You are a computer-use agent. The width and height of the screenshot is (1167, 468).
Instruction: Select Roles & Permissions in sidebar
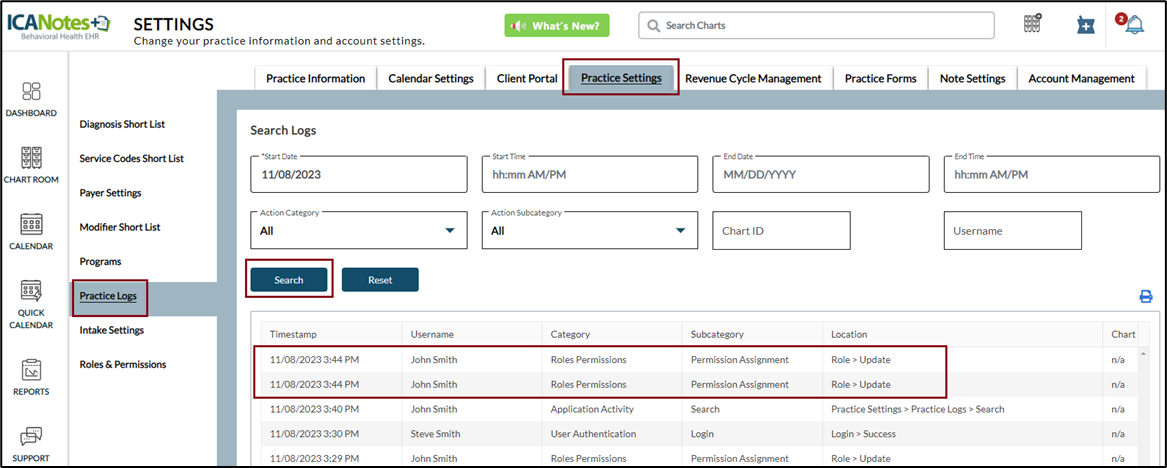click(123, 364)
